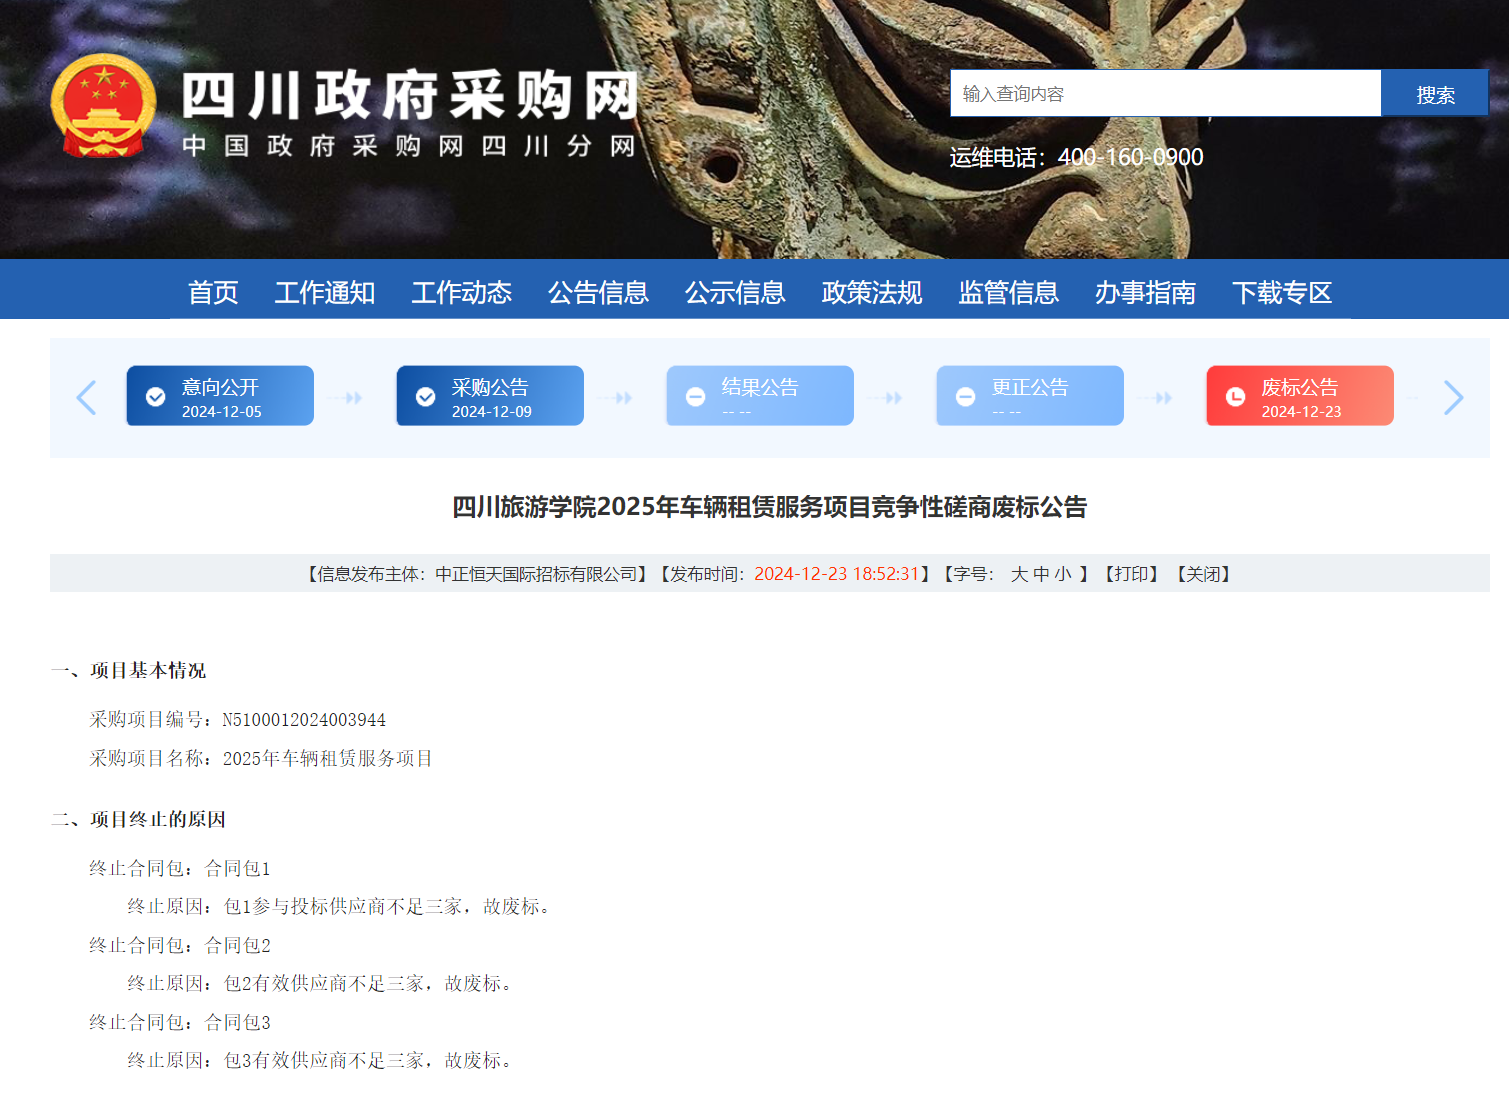Open the 首页 menu
Viewport: 1509px width, 1105px height.
(x=213, y=292)
